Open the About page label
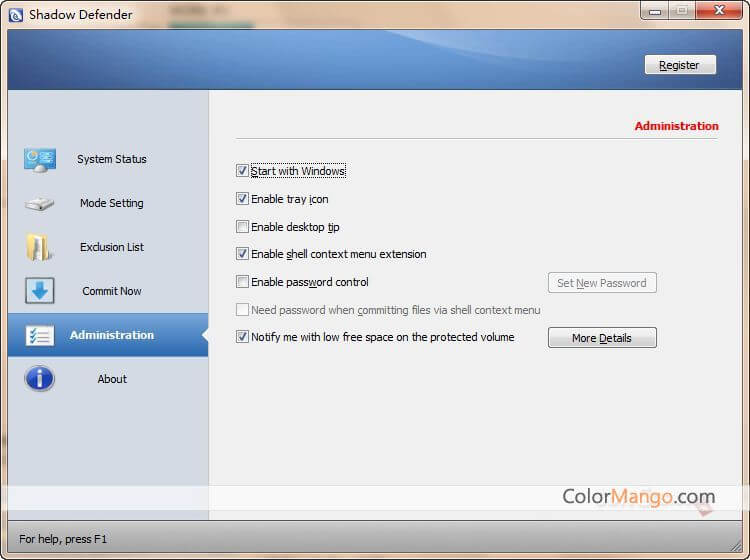This screenshot has height=560, width=750. point(112,379)
